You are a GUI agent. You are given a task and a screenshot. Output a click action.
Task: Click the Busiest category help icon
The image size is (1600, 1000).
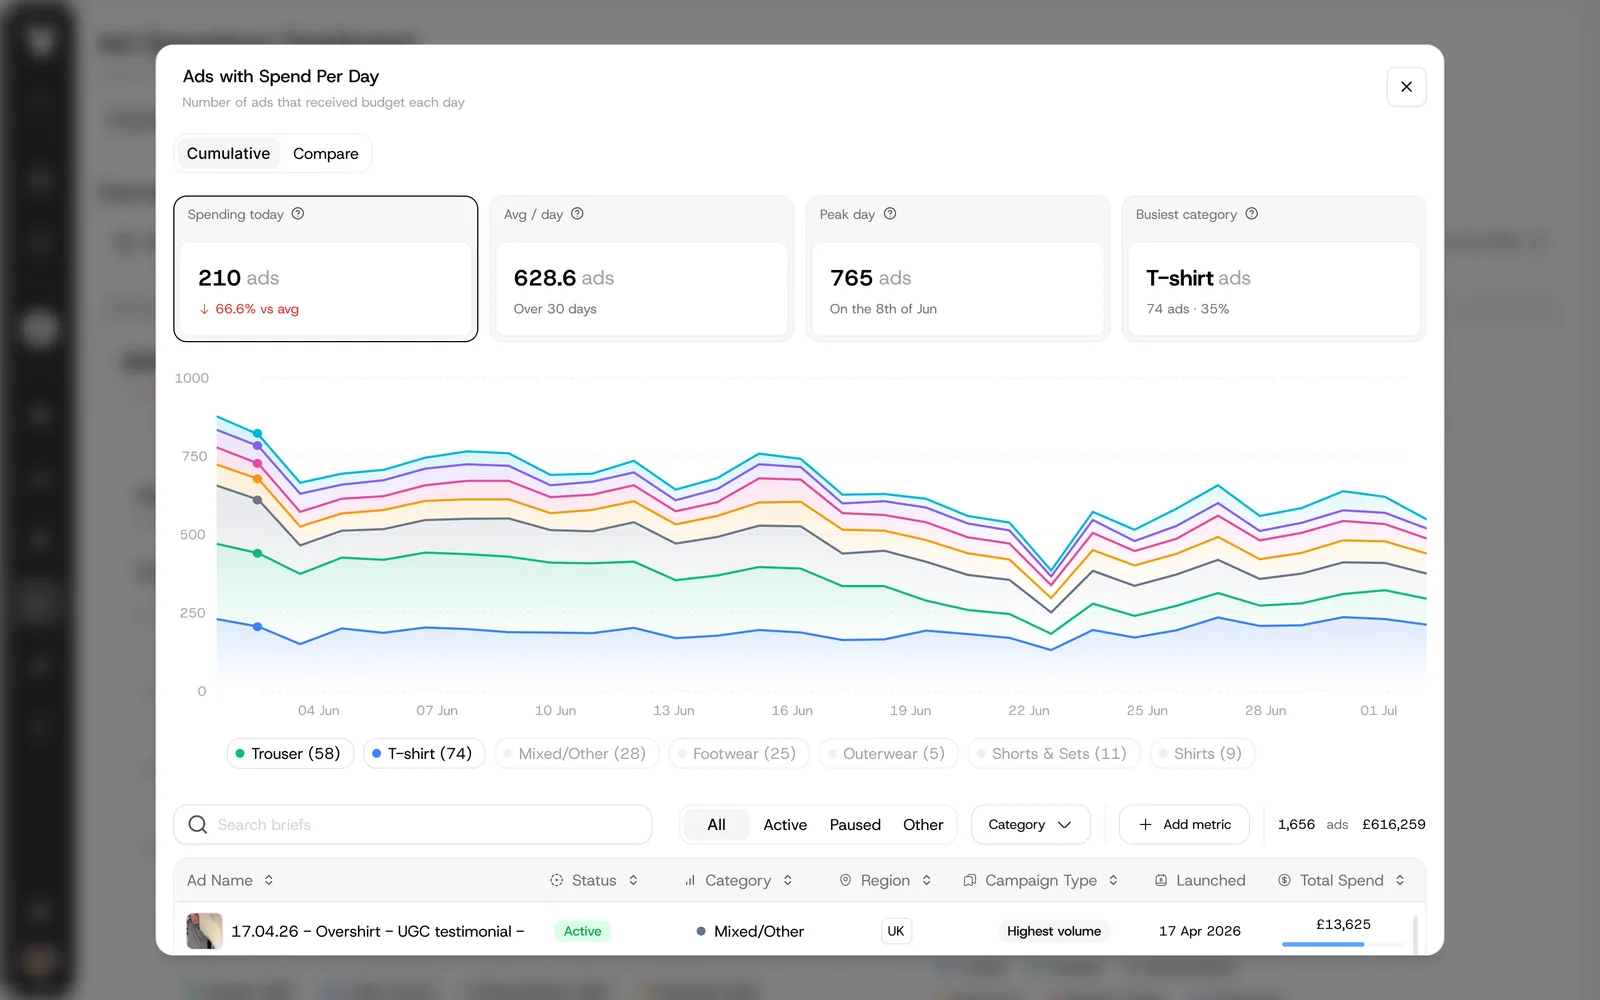pyautogui.click(x=1252, y=214)
